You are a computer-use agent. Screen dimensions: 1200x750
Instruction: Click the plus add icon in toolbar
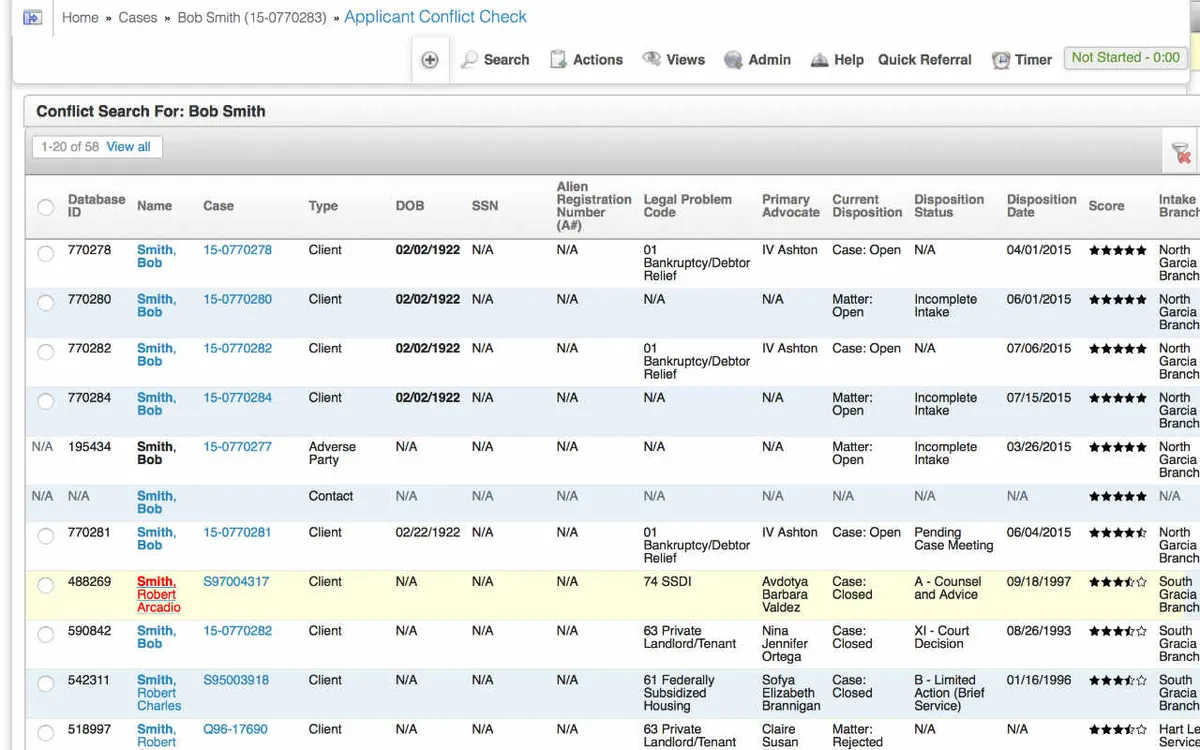point(430,60)
